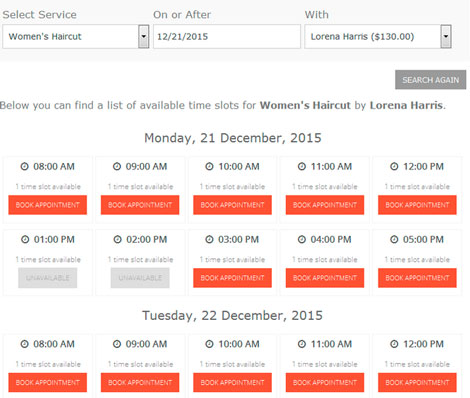Click clock icon beside Tuesday 12:00 PM
The width and height of the screenshot is (470, 398).
click(x=394, y=344)
